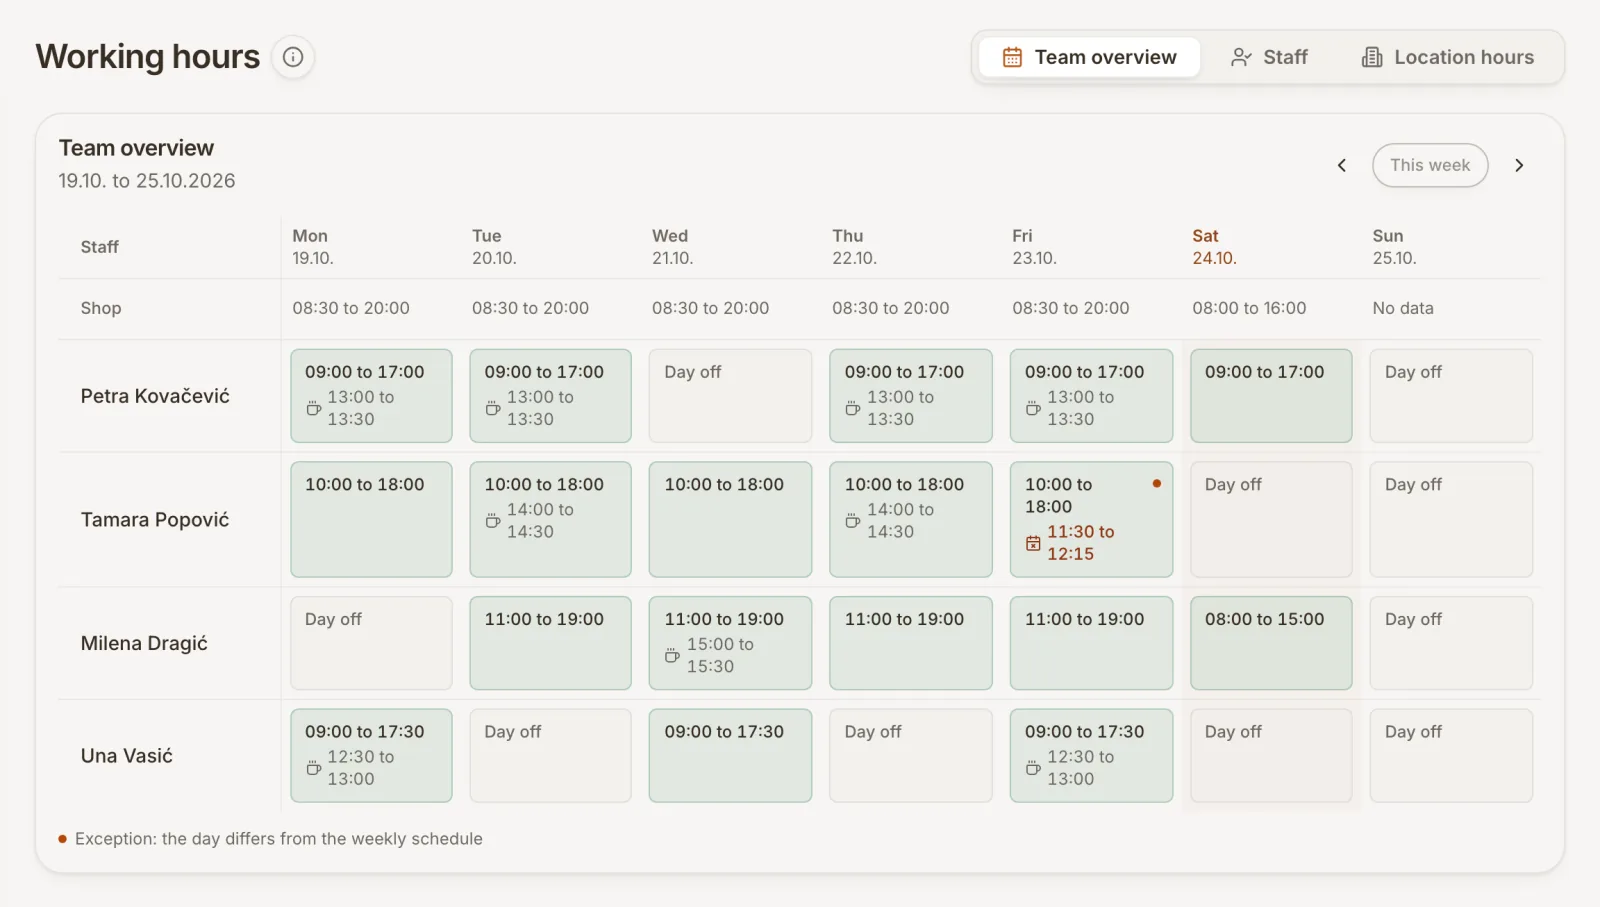Click the calendar icon in Team overview tab

pos(1012,57)
